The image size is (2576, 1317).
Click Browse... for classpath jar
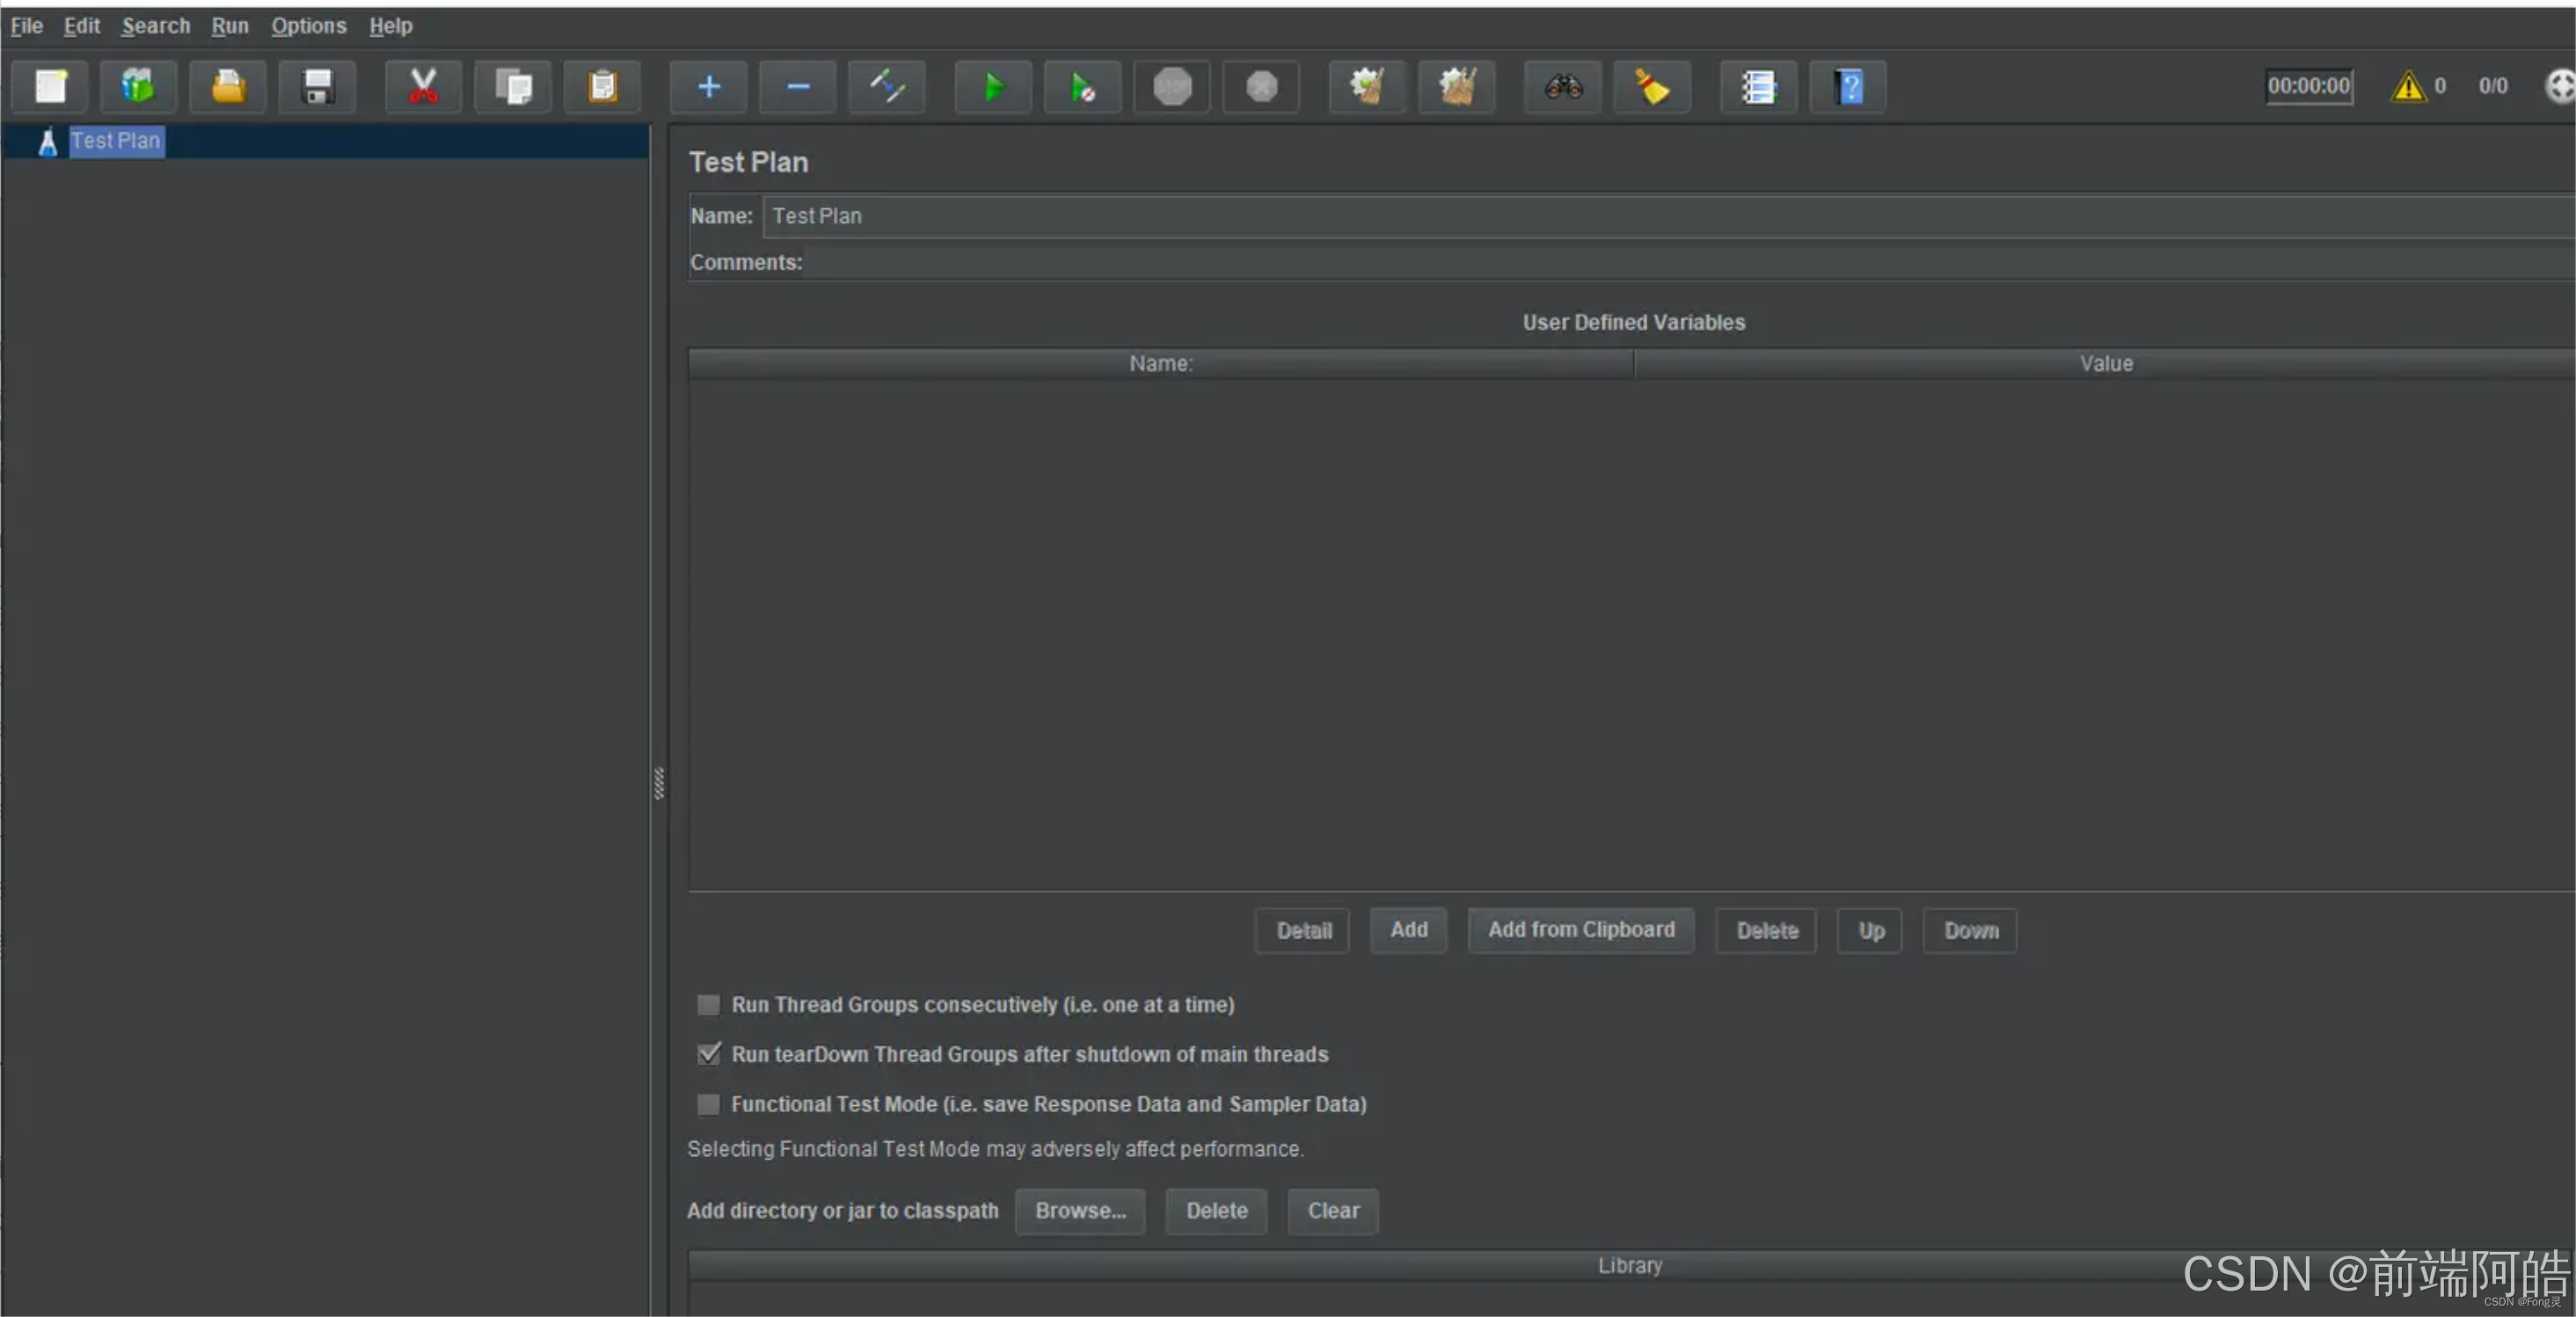point(1079,1211)
